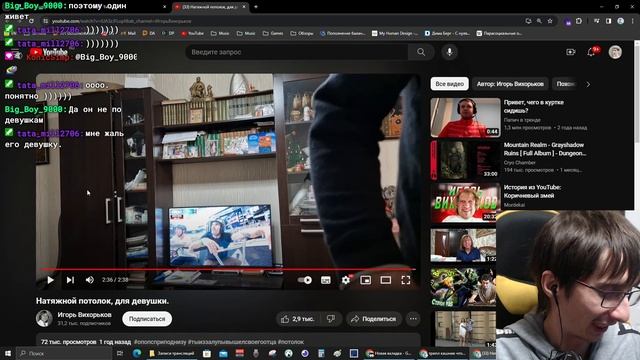This screenshot has height=360, width=640.
Task: Bookmark this page with the star icon
Action: [550, 21]
